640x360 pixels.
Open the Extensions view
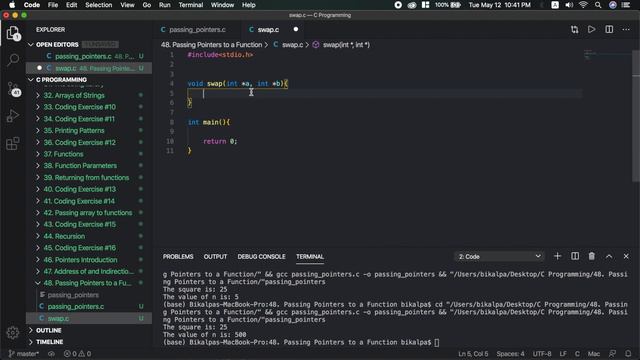[x=13, y=143]
